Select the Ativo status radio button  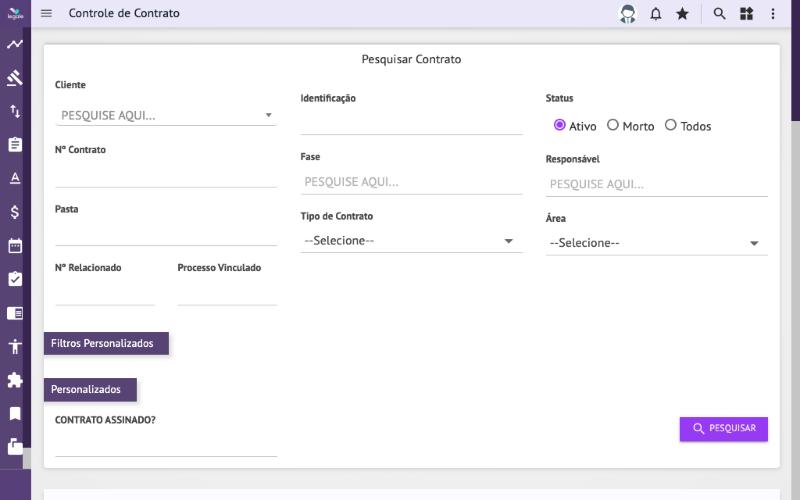tap(560, 125)
